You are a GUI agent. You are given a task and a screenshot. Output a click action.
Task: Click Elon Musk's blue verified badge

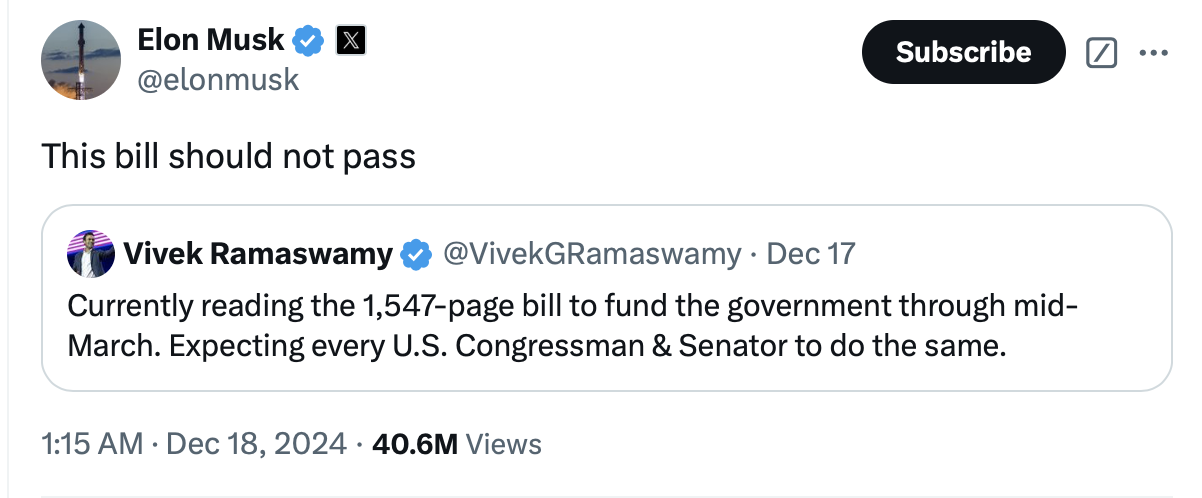pos(309,41)
